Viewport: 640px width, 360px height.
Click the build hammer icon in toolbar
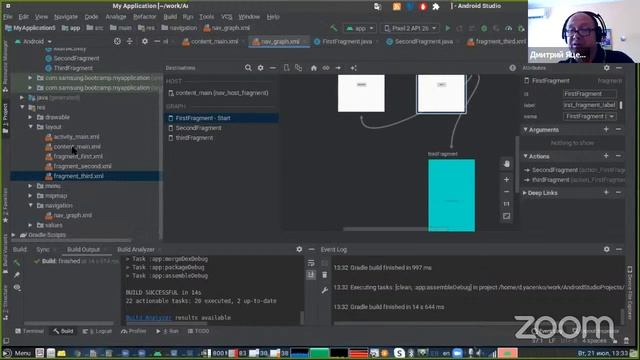point(334,28)
